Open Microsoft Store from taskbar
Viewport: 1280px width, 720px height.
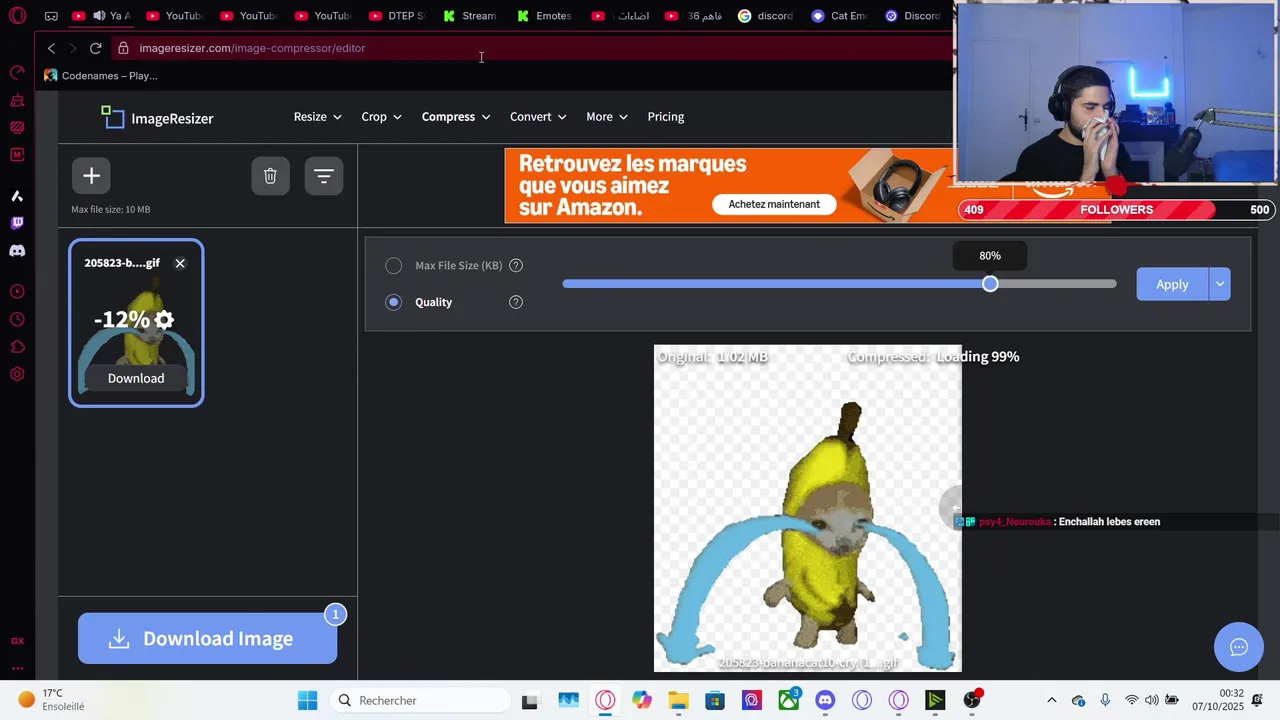pyautogui.click(x=715, y=700)
